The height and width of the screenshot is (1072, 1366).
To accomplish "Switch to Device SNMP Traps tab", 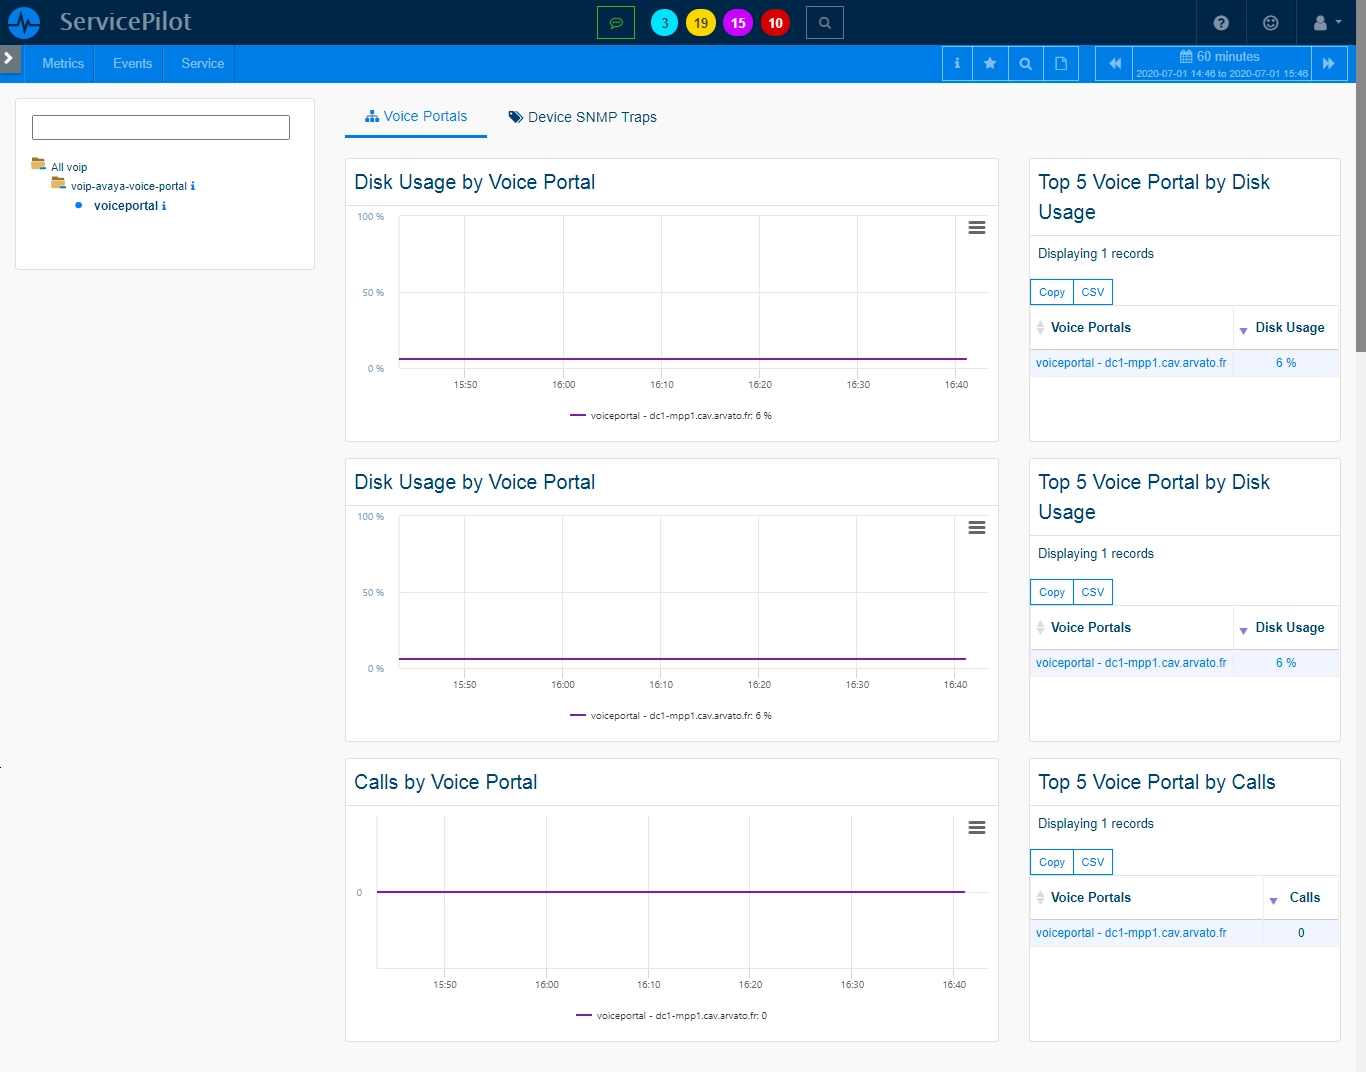I will [x=583, y=117].
